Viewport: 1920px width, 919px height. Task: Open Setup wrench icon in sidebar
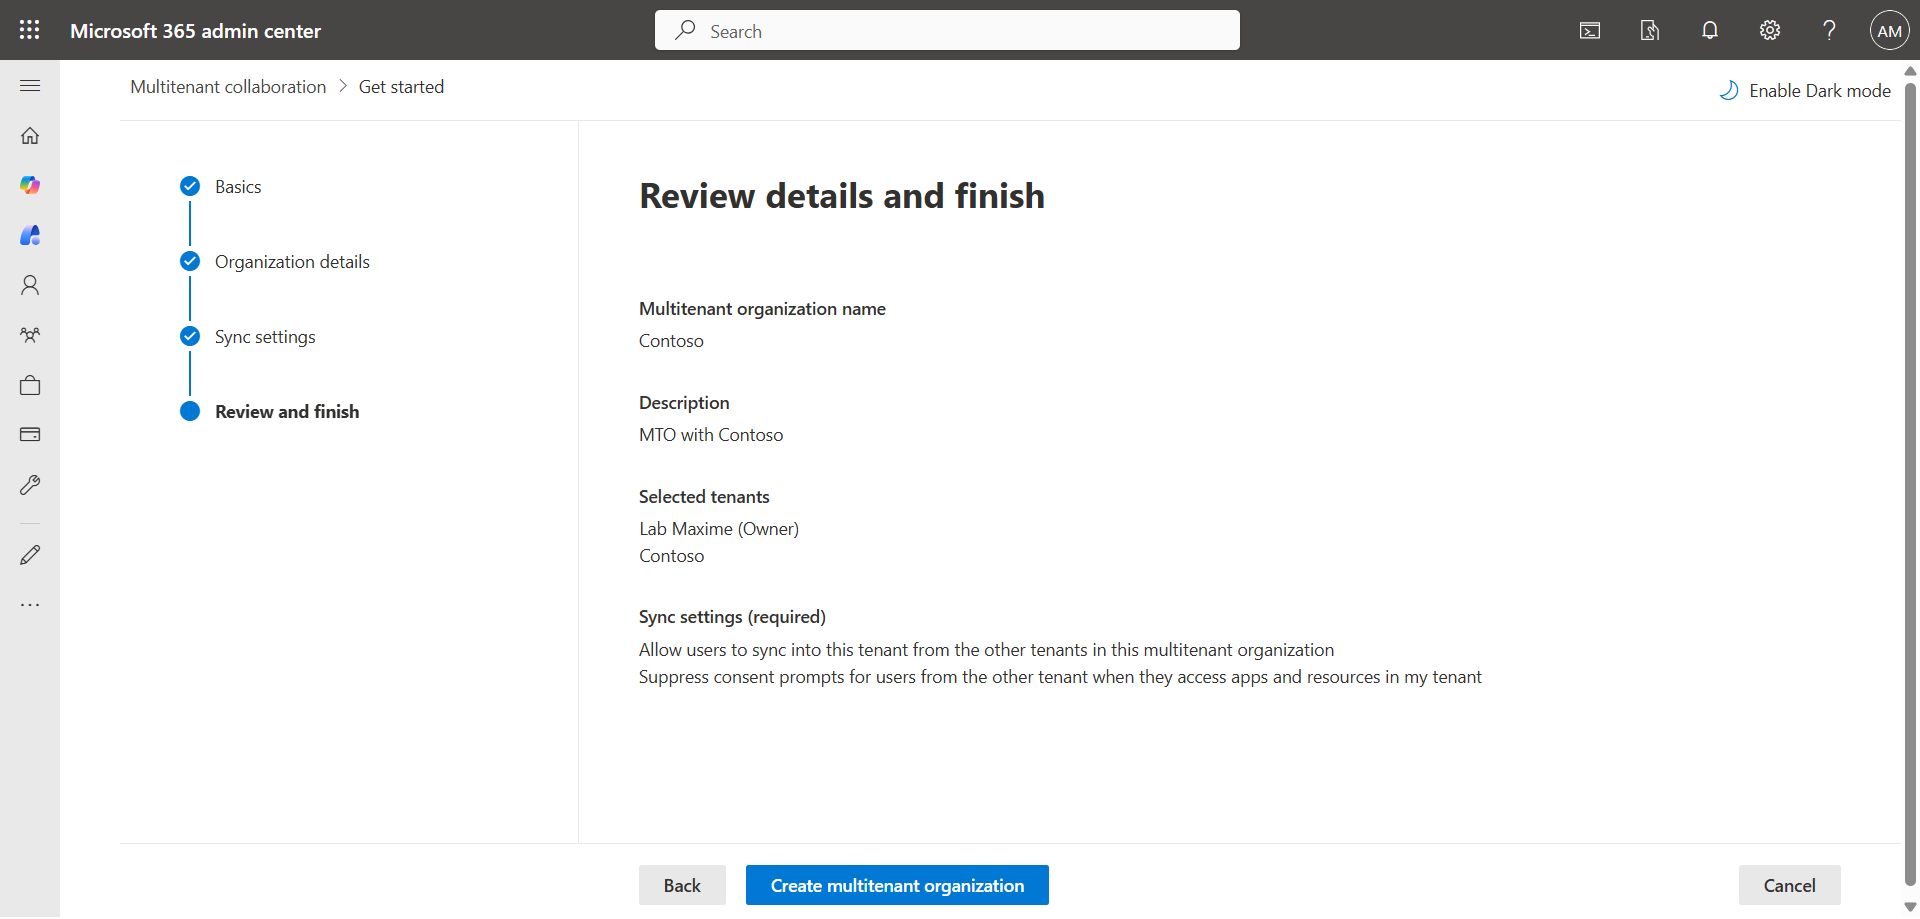coord(30,485)
